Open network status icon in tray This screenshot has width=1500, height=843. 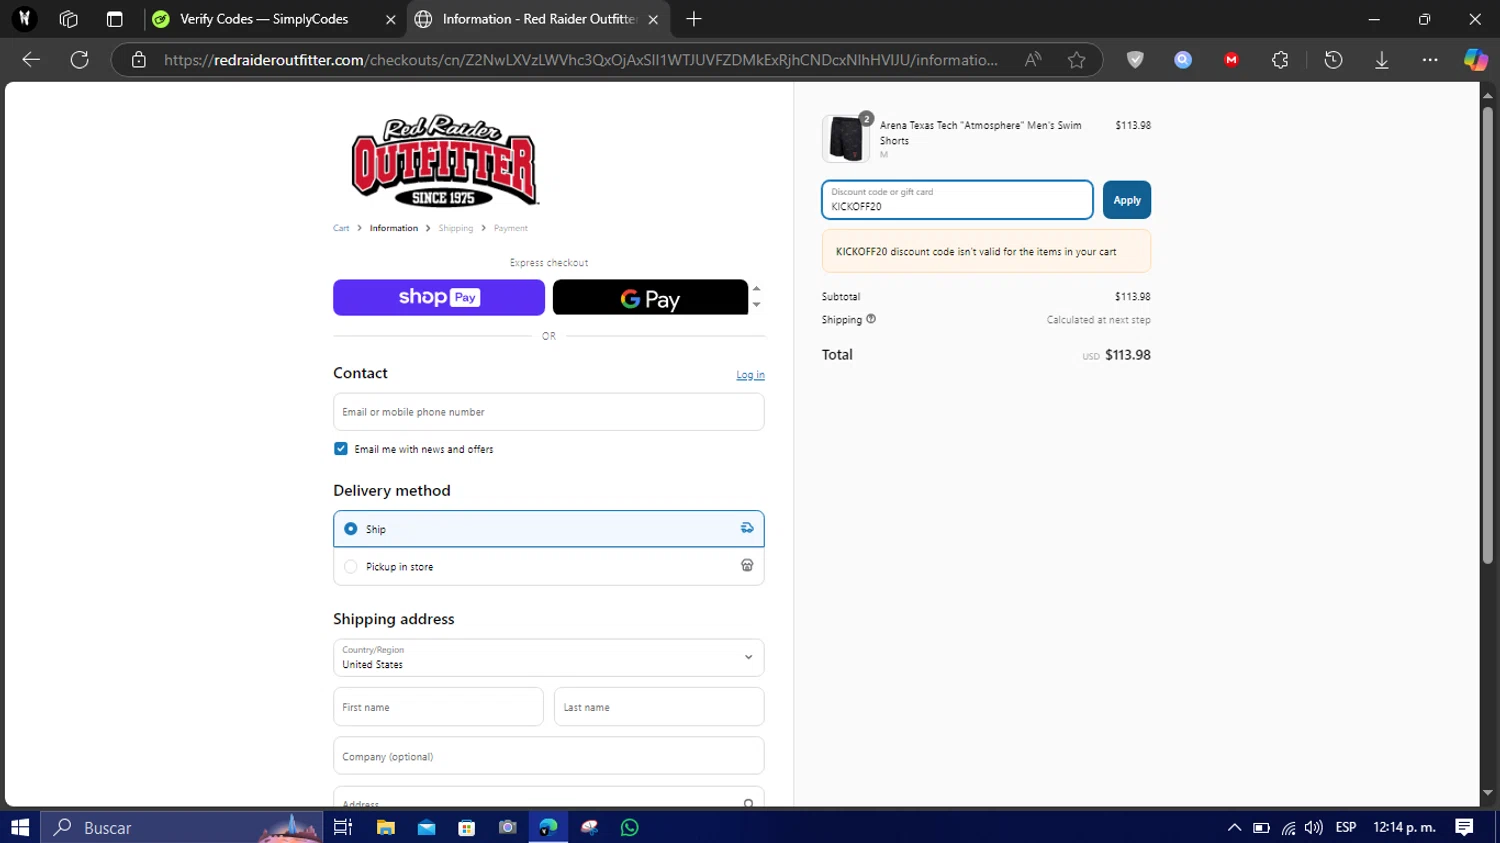tap(1288, 827)
